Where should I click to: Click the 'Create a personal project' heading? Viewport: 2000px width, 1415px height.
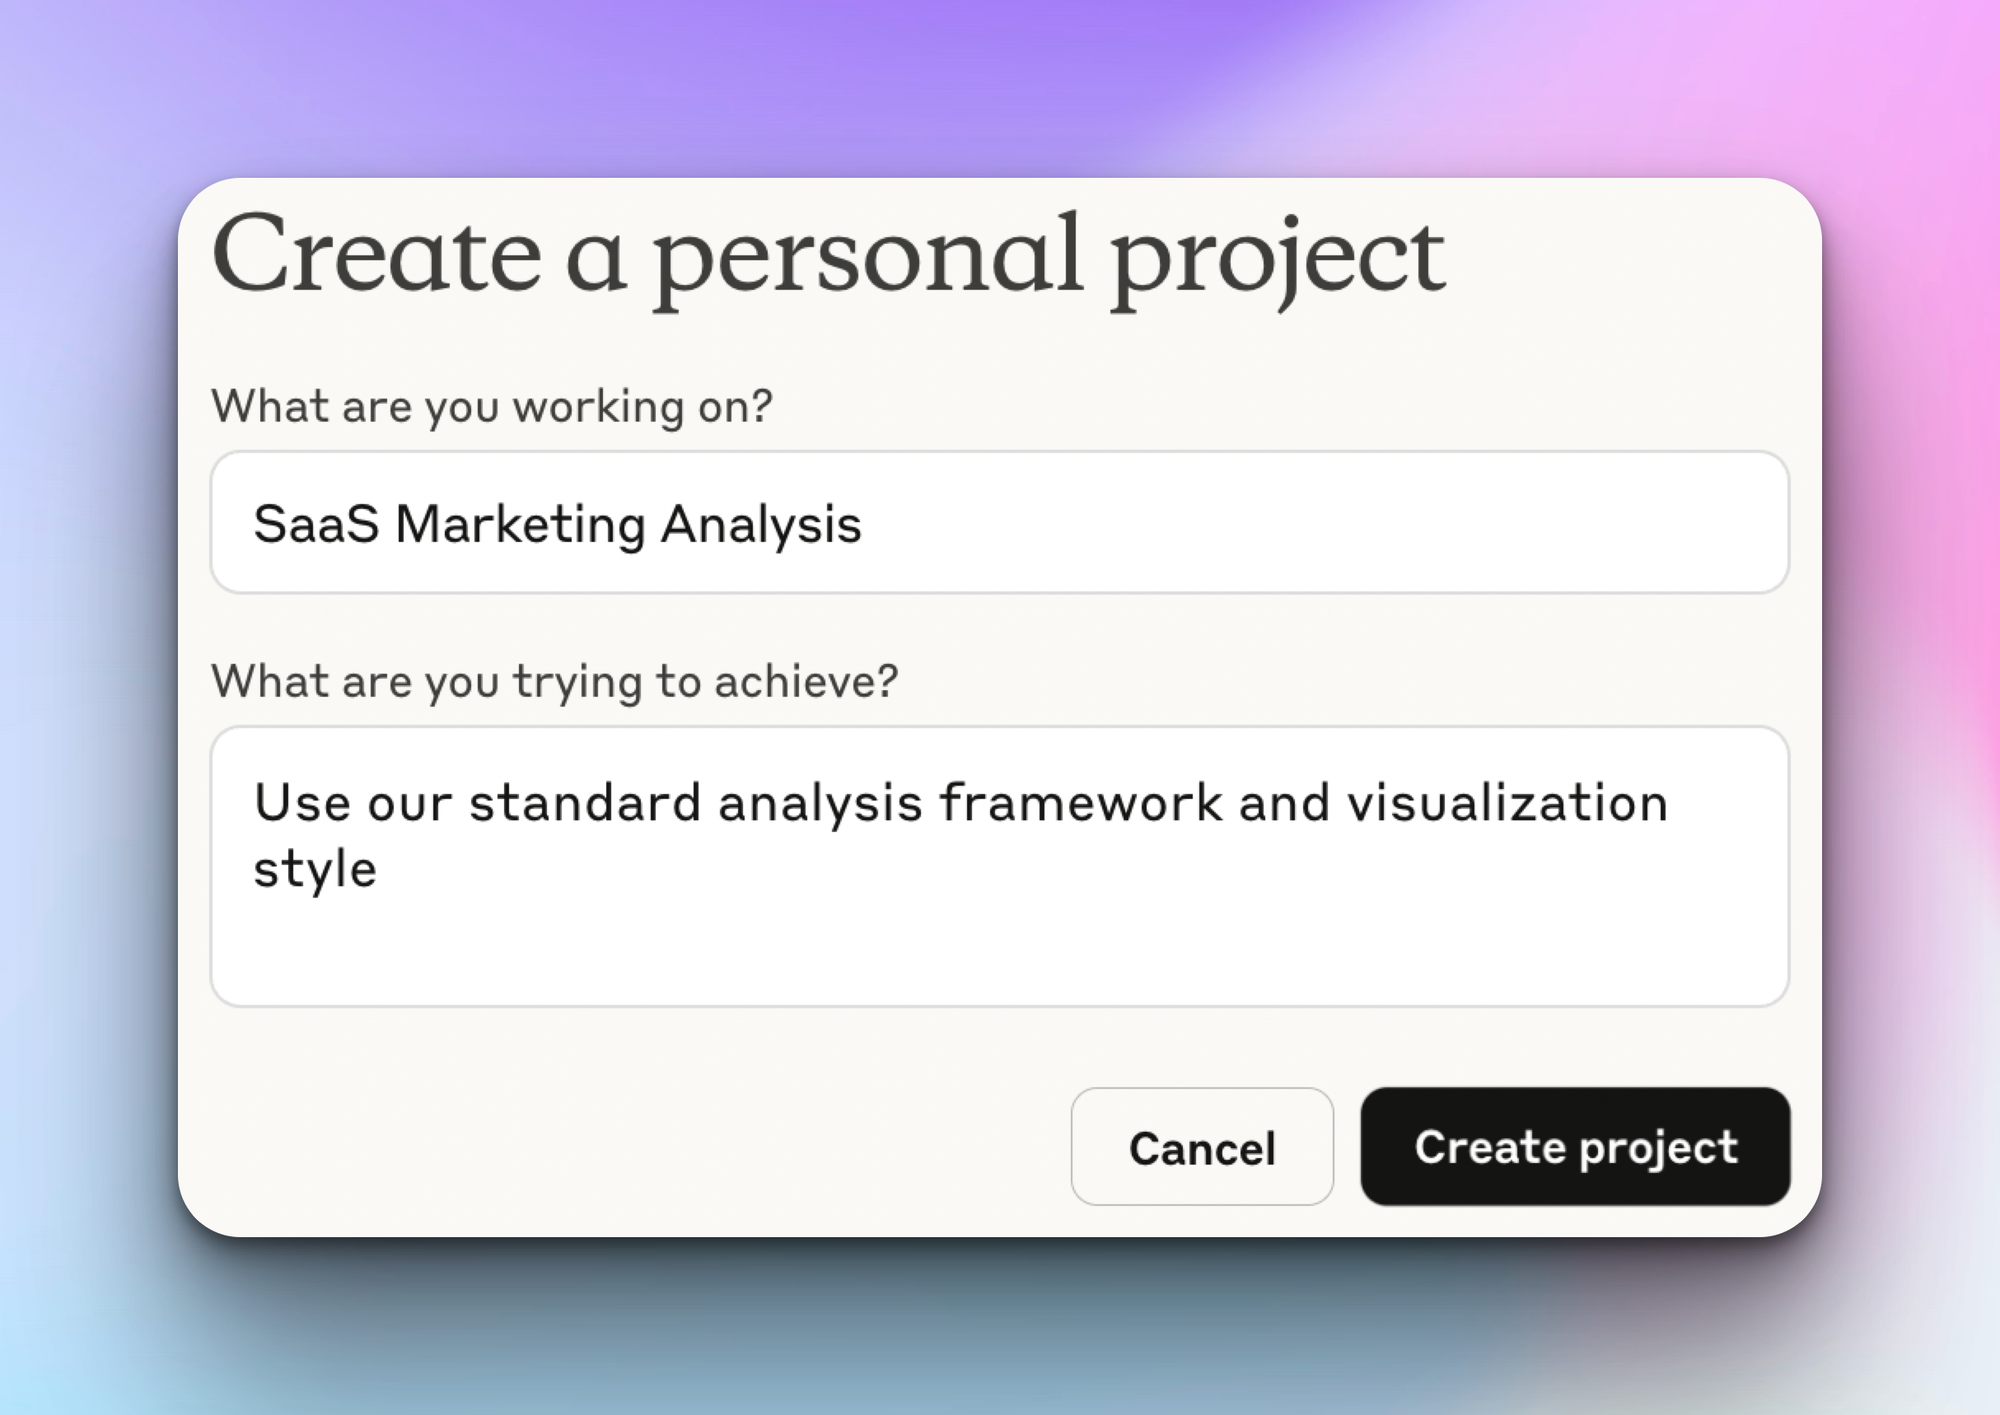828,257
